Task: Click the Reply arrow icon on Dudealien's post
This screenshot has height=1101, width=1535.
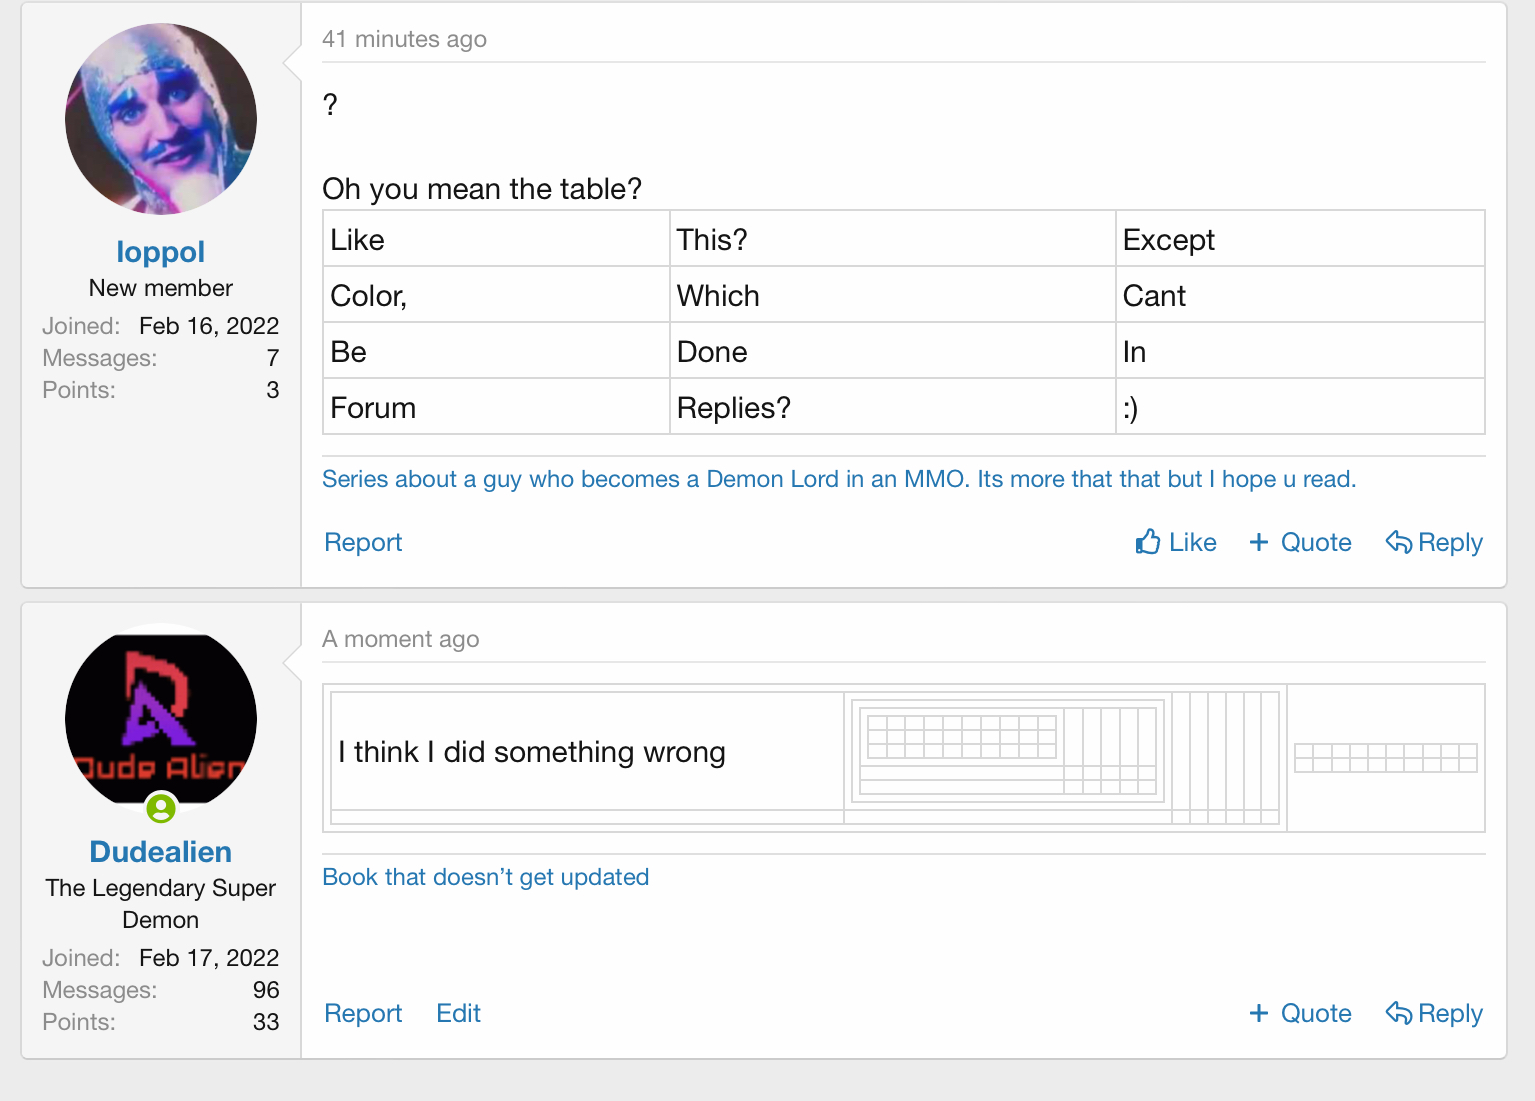Action: 1398,1013
